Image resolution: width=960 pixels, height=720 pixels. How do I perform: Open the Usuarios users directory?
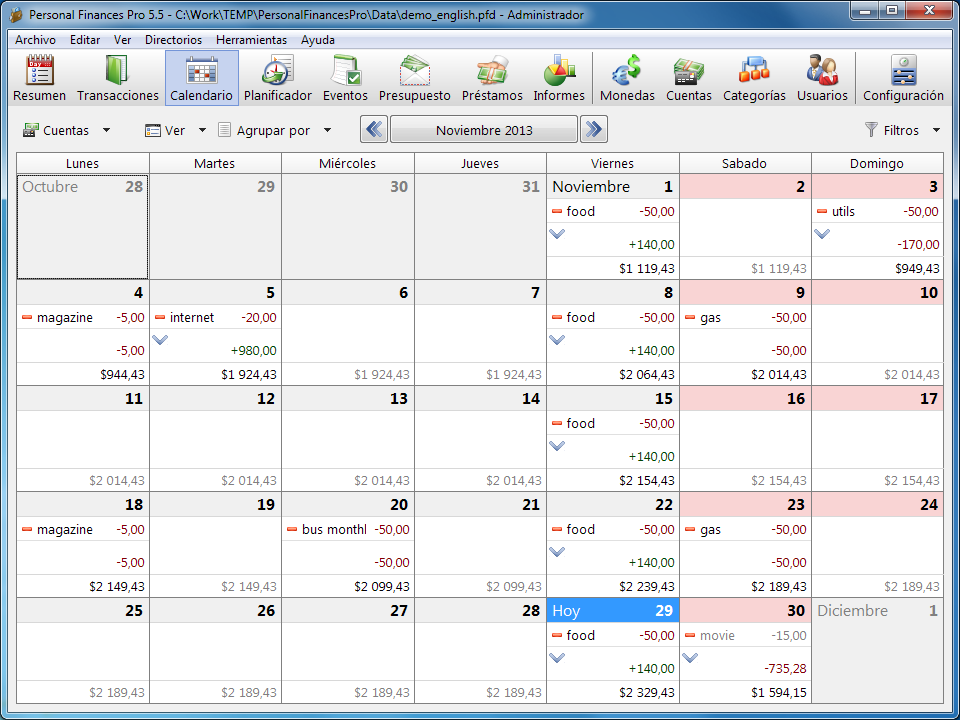822,78
